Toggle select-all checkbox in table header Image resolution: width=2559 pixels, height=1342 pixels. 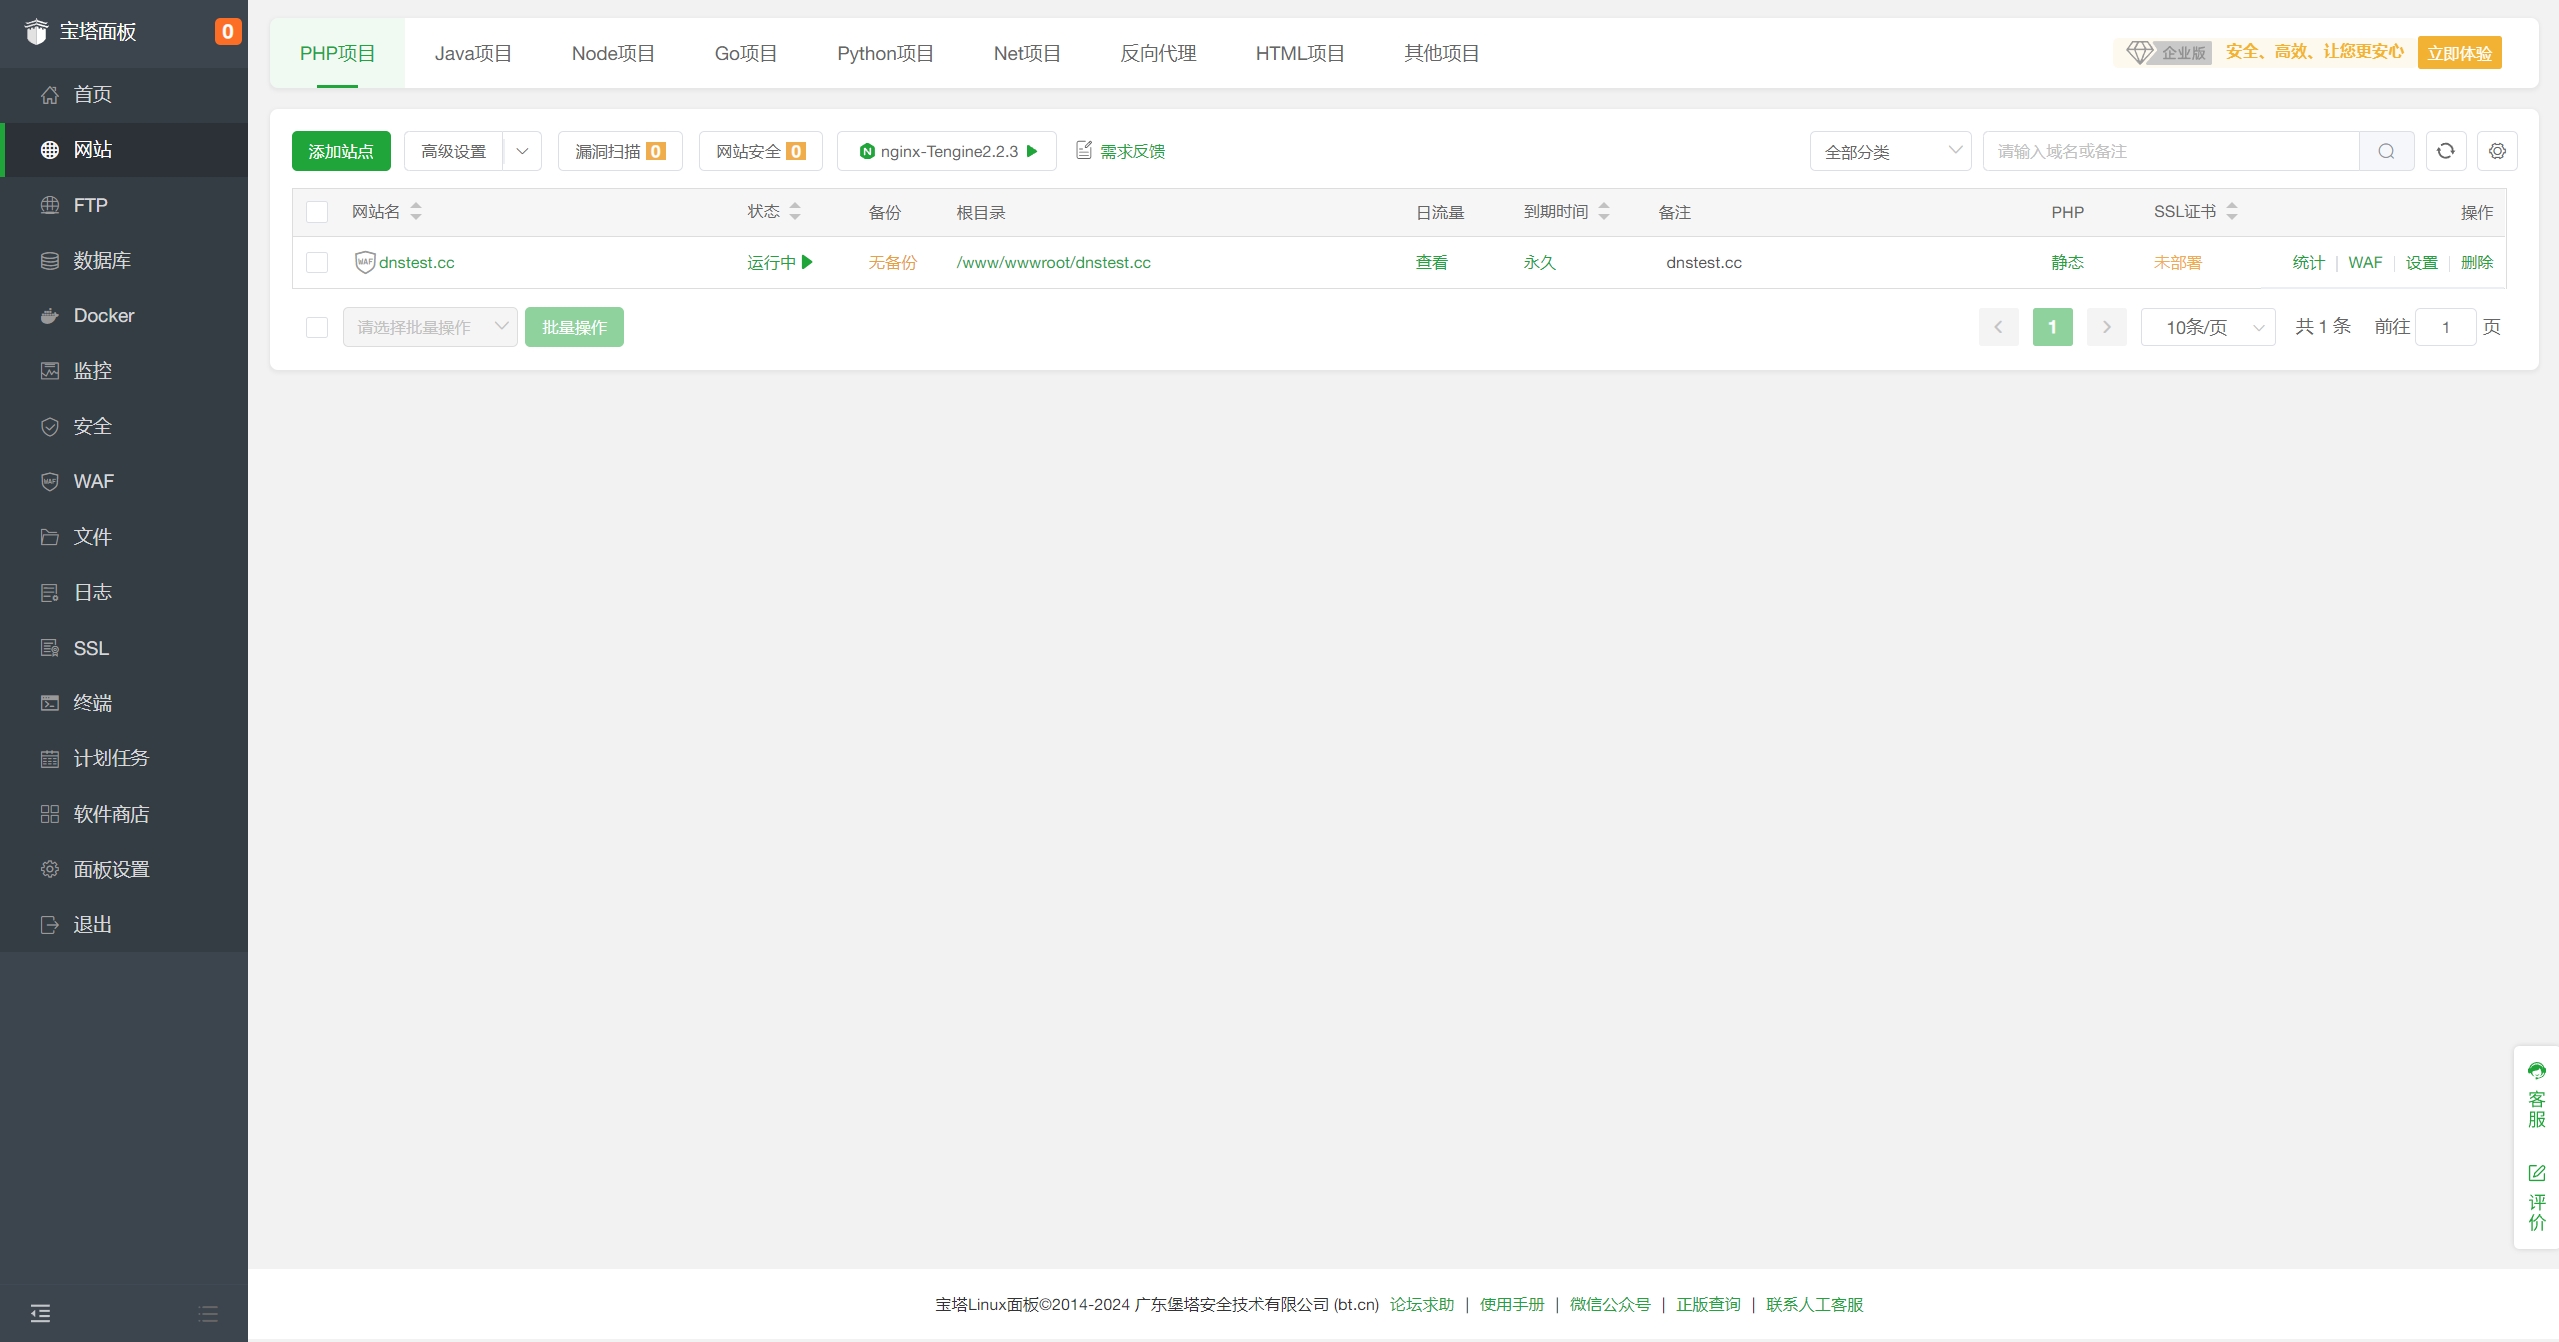[x=317, y=212]
